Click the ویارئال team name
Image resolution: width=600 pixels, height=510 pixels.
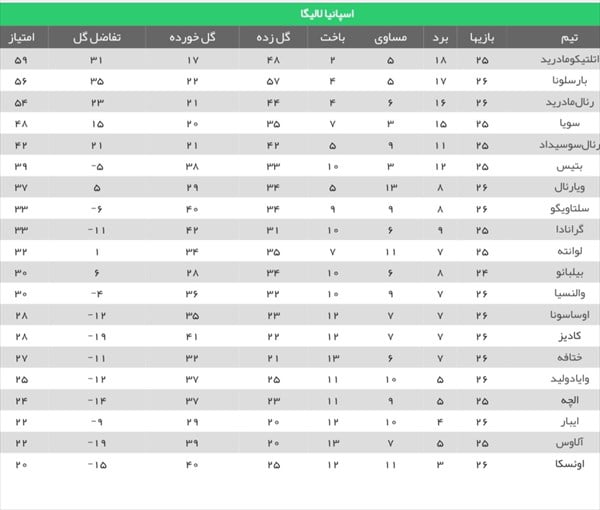tap(573, 187)
